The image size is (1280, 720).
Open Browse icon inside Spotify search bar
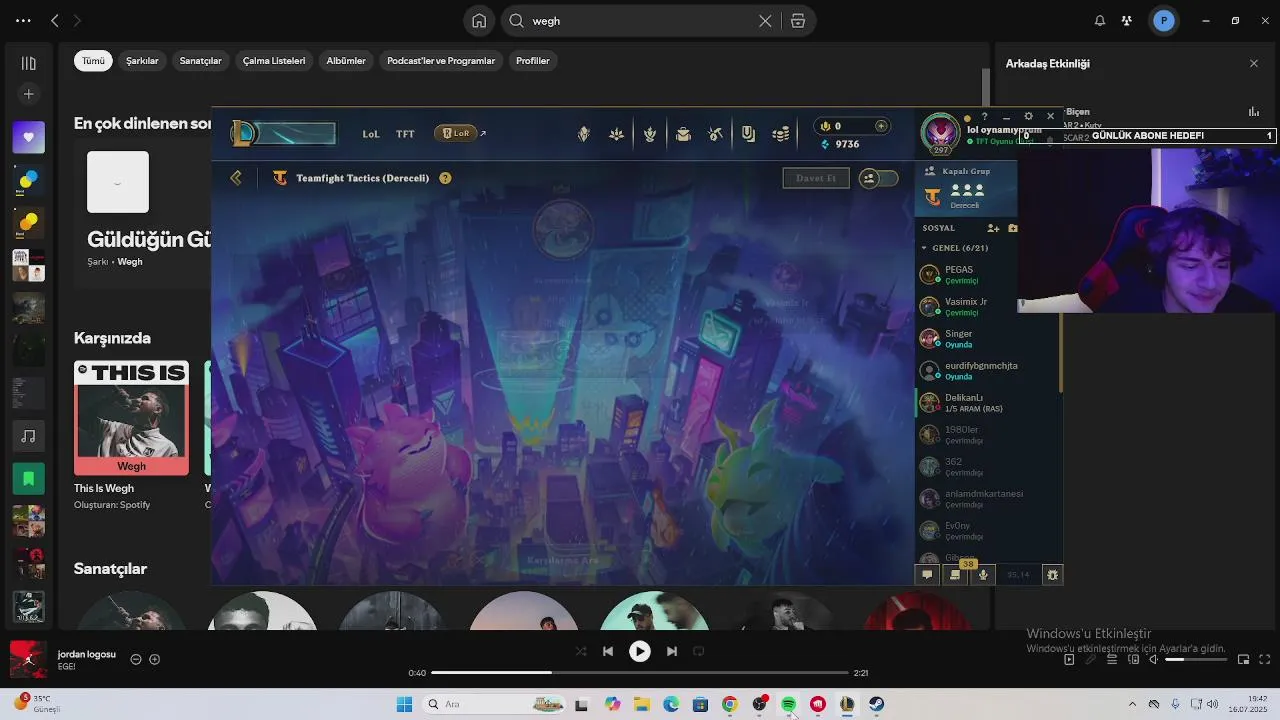798,20
